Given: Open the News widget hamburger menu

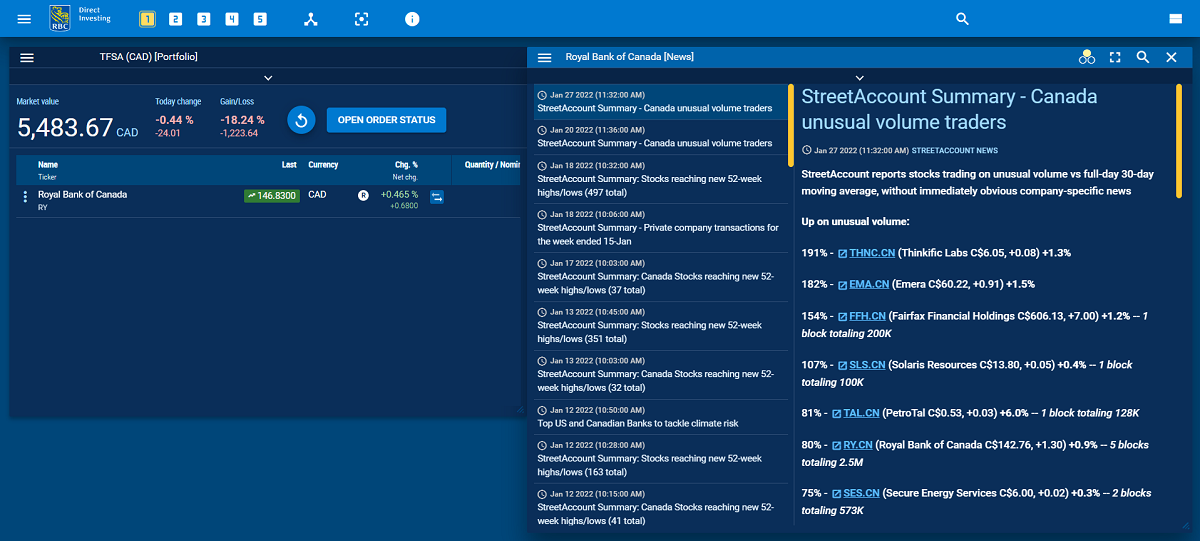Looking at the screenshot, I should (544, 58).
